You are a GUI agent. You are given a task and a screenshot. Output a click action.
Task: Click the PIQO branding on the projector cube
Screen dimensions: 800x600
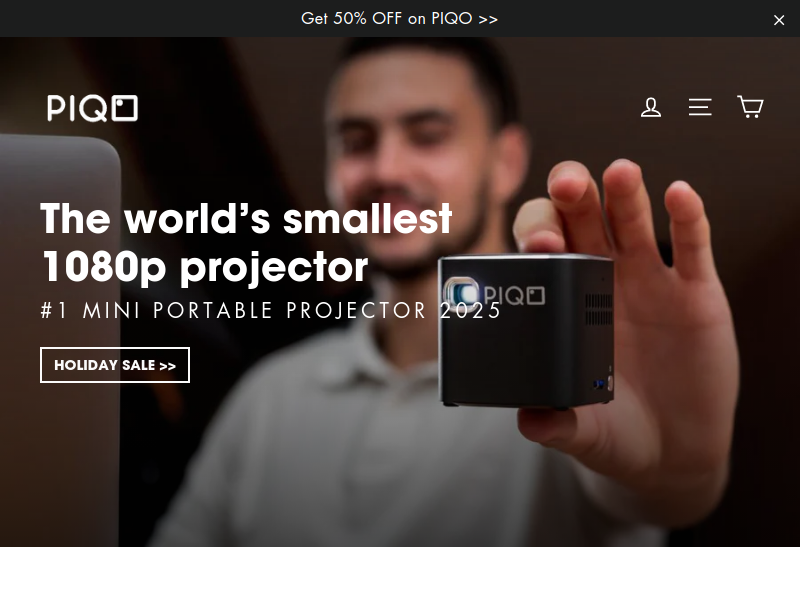514,296
